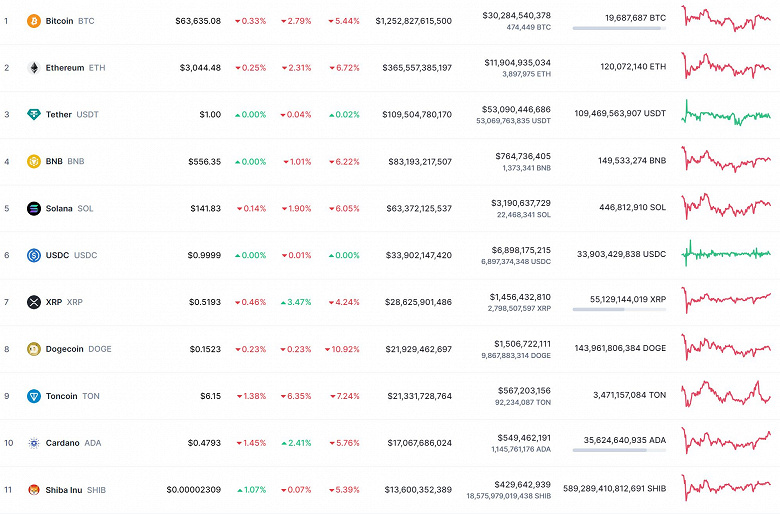The height and width of the screenshot is (514, 780).
Task: Click Cardano's market cap value
Action: tap(417, 443)
